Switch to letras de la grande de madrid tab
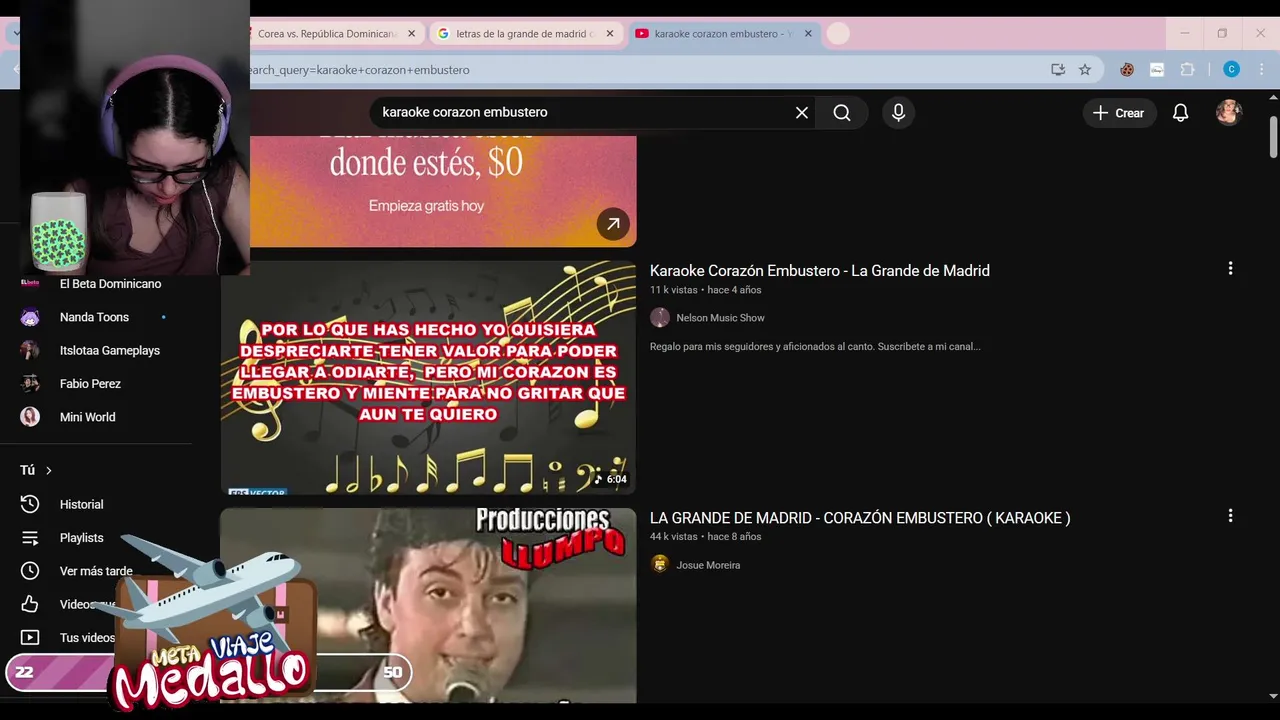1280x720 pixels. [525, 34]
